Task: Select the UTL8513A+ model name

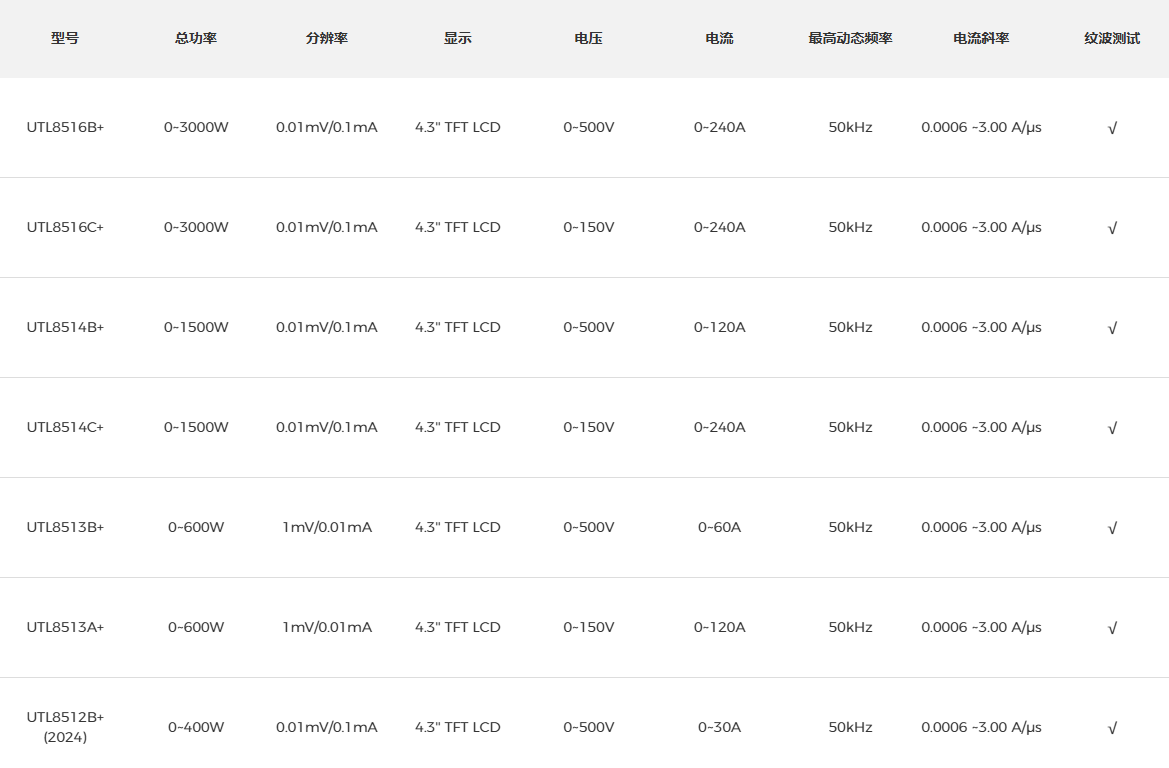Action: click(65, 628)
